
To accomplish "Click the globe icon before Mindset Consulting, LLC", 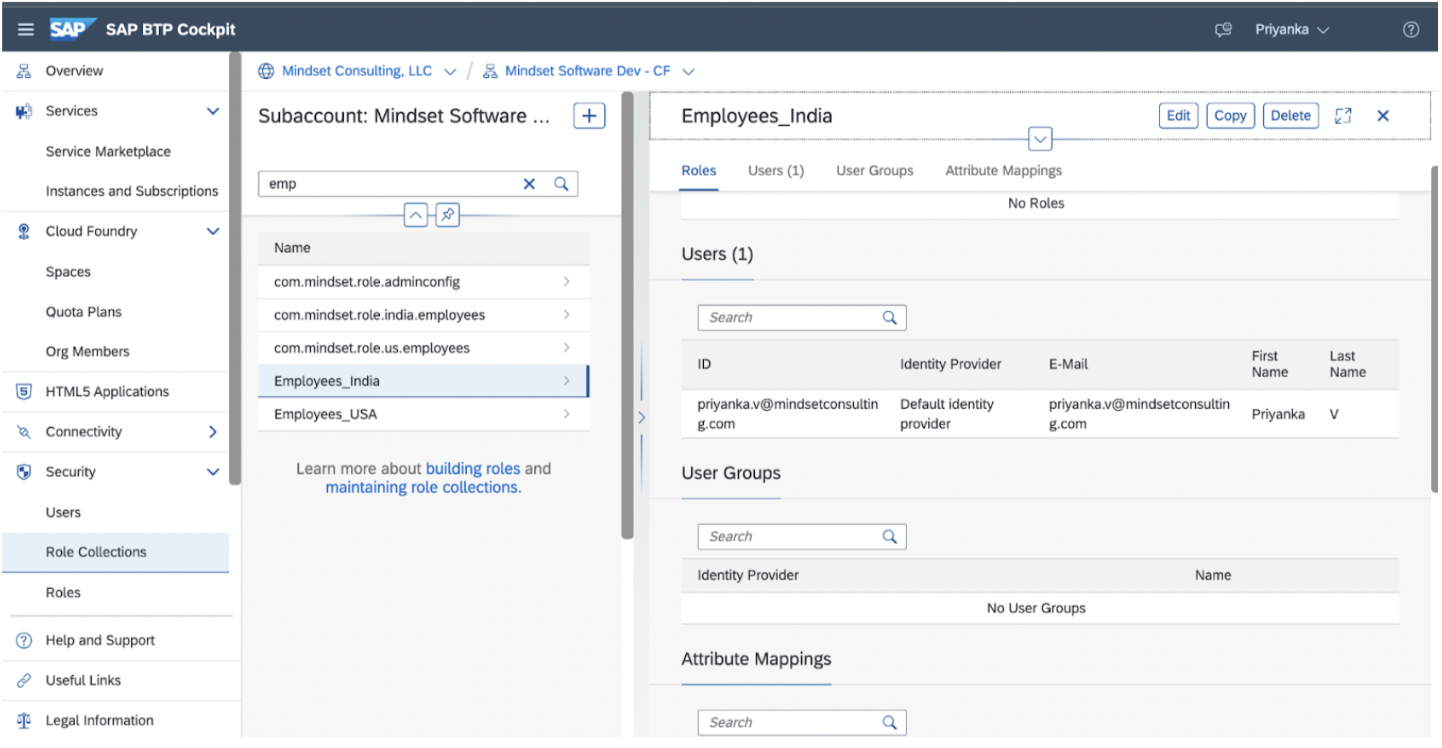I will (x=266, y=70).
